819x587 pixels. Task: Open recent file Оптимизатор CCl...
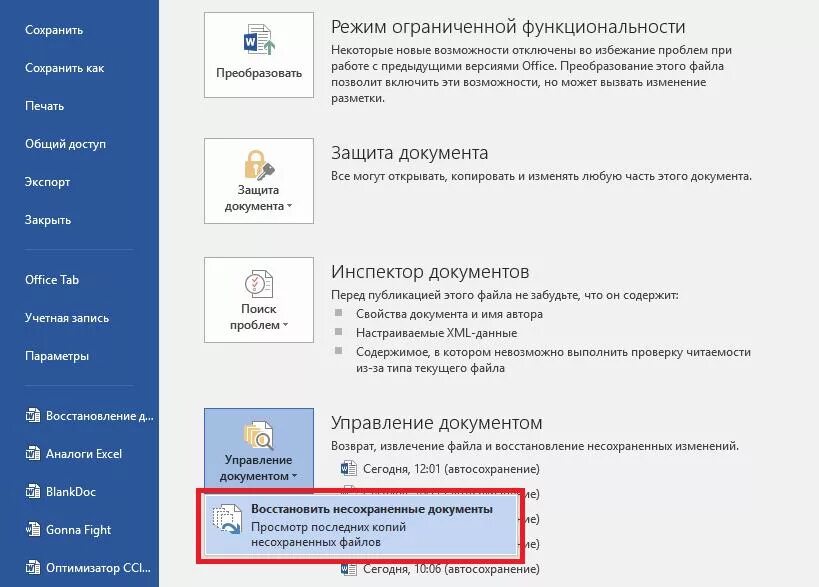point(88,567)
